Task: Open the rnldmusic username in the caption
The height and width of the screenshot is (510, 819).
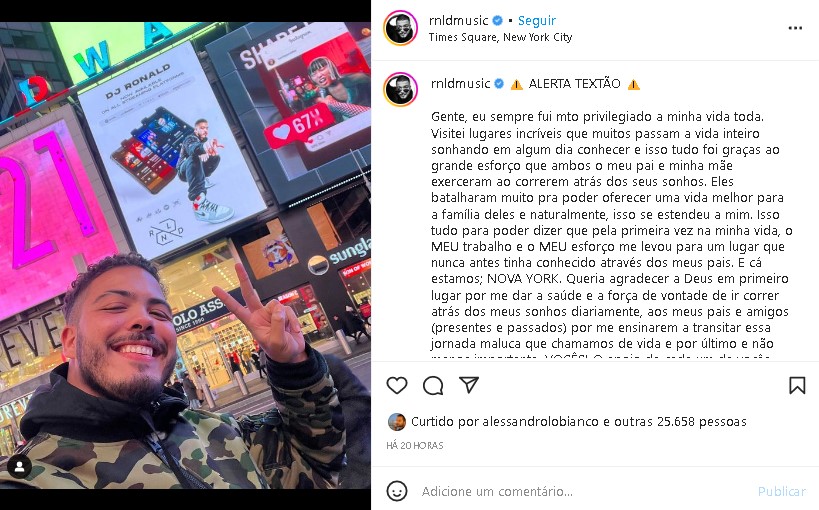Action: [461, 84]
